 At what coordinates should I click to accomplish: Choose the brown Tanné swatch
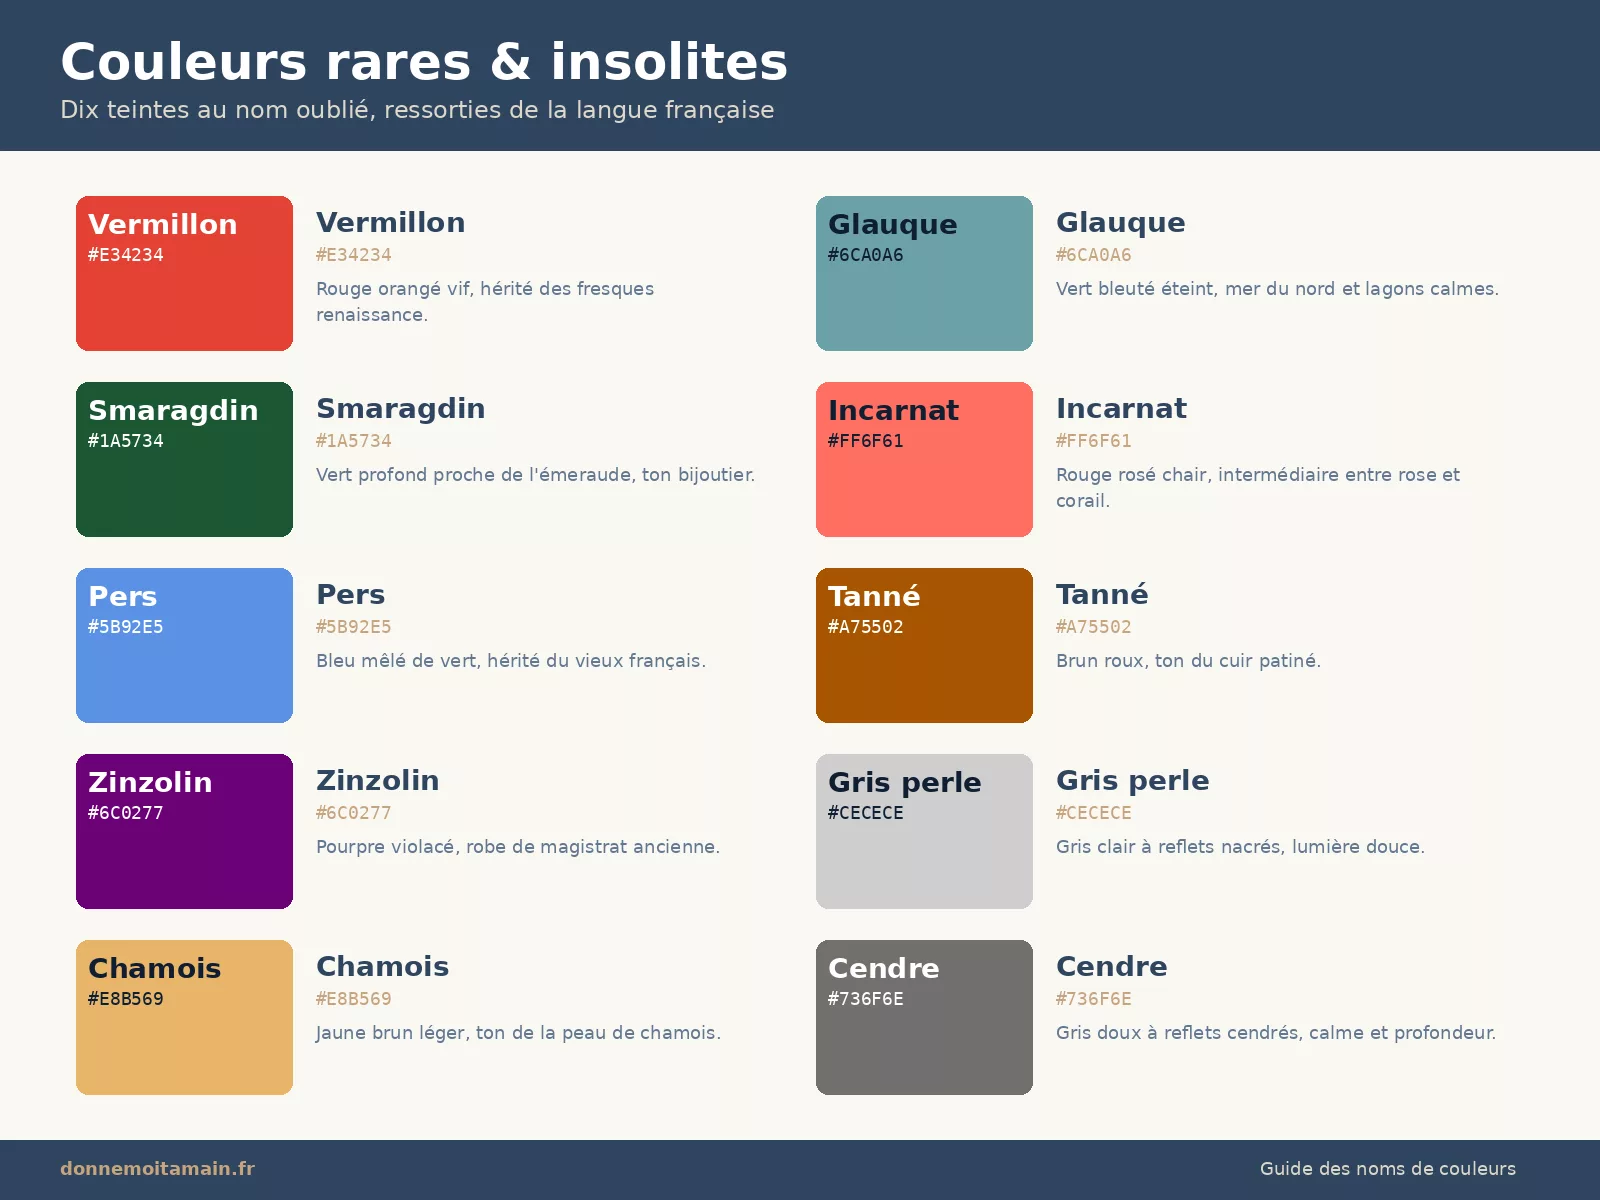point(924,645)
